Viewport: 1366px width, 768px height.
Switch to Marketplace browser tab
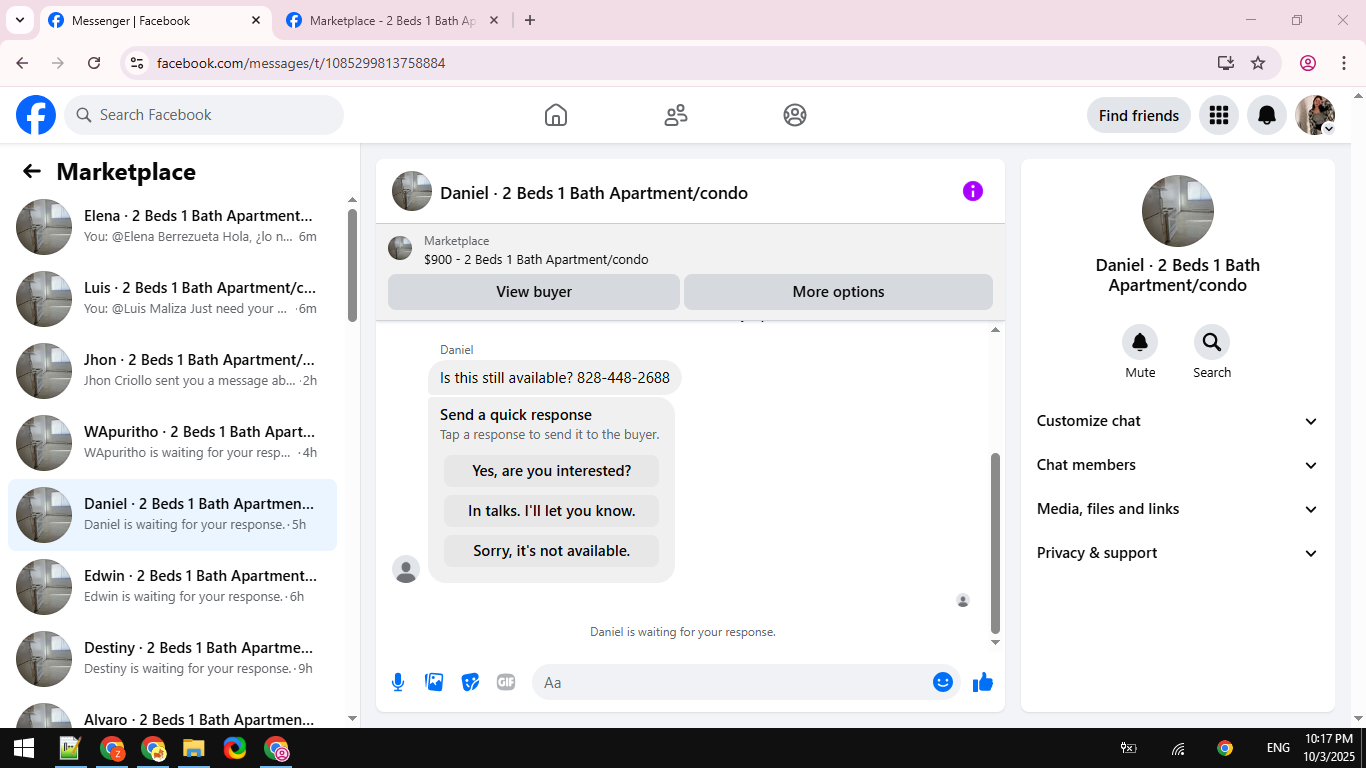point(392,21)
